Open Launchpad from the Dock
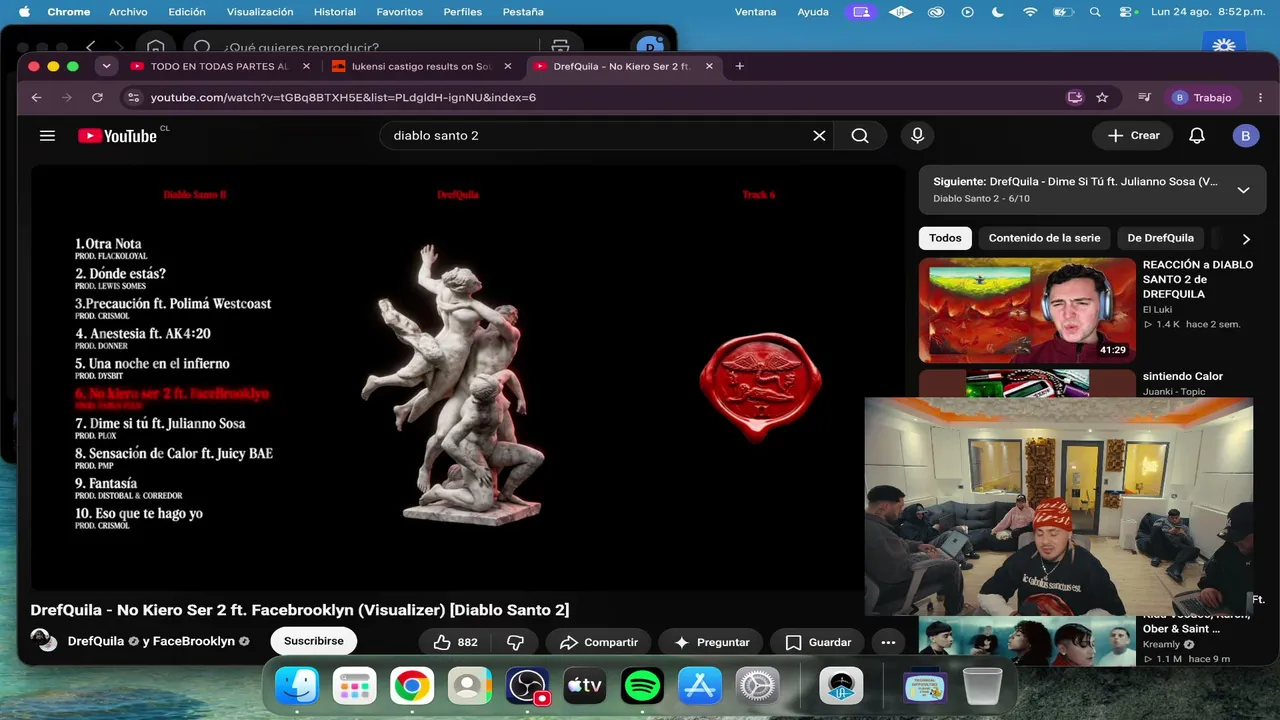Screen dimensions: 1280x720 [x=354, y=686]
